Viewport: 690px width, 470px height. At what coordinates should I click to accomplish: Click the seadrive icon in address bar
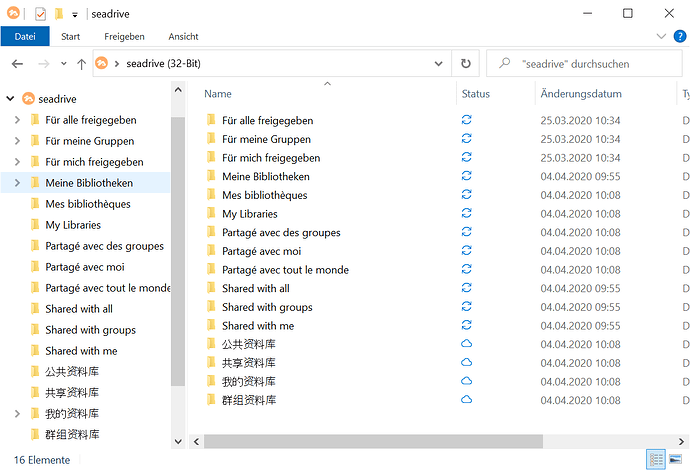[102, 63]
